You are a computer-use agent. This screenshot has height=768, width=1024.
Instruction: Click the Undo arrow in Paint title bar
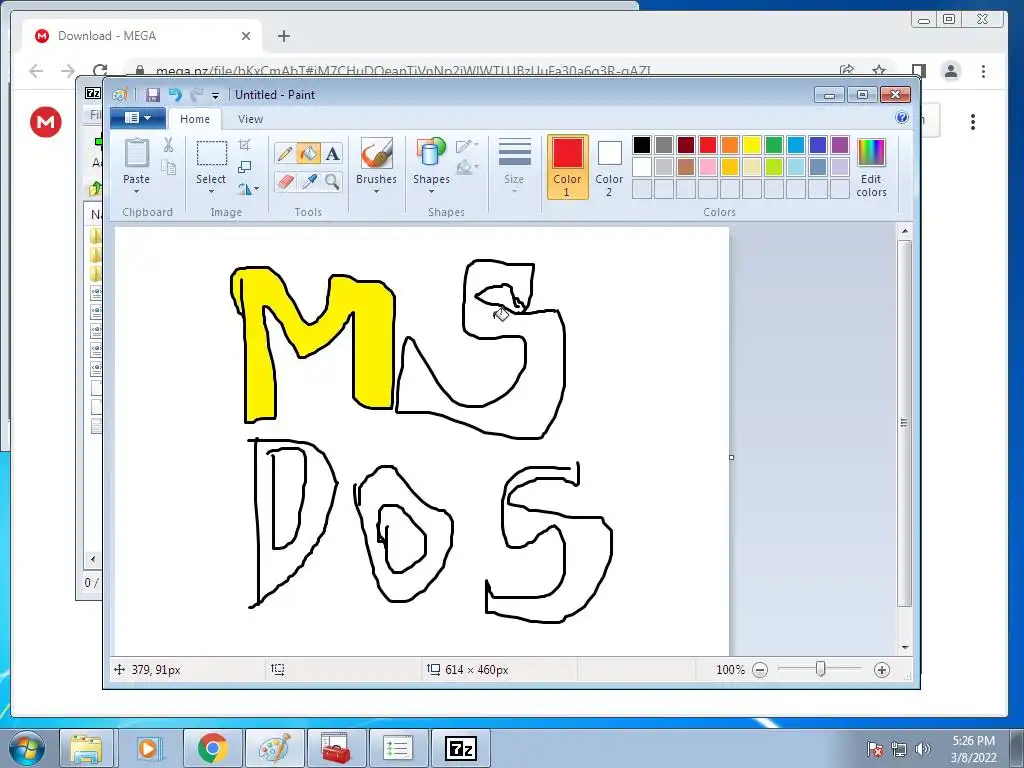tap(175, 95)
